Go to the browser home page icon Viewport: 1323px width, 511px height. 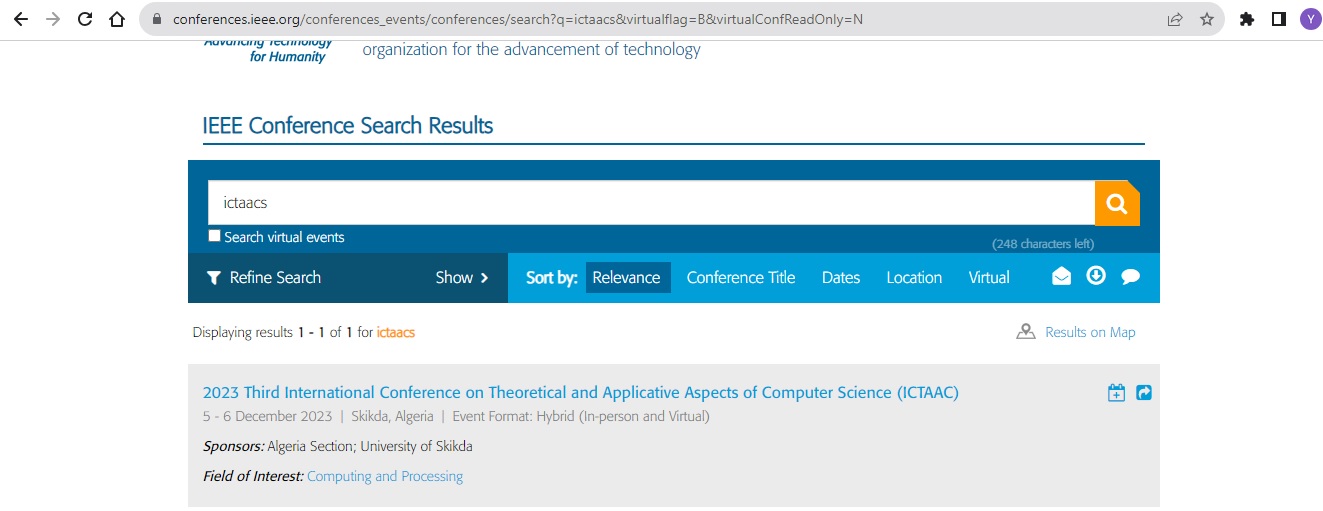[117, 19]
